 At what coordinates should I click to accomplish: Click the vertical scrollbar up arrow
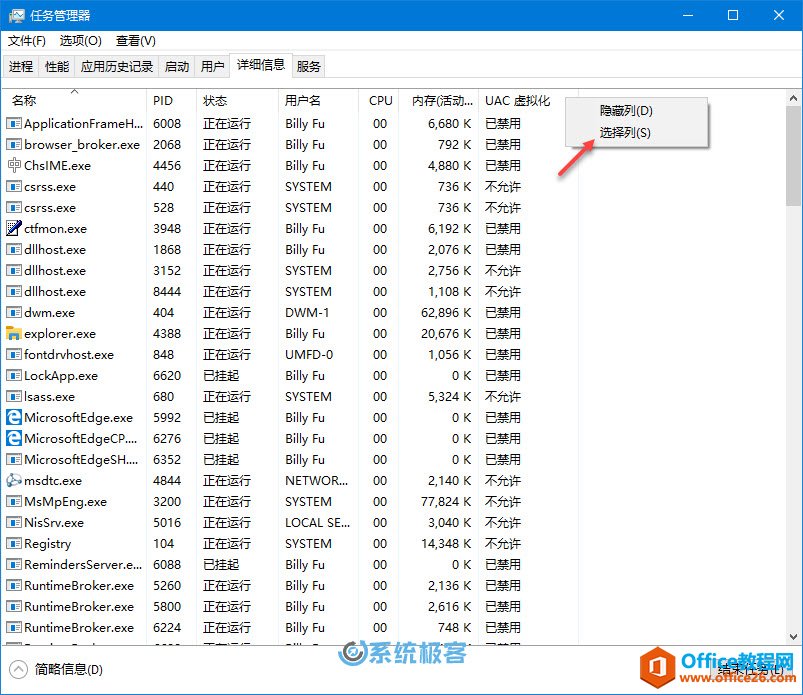793,99
